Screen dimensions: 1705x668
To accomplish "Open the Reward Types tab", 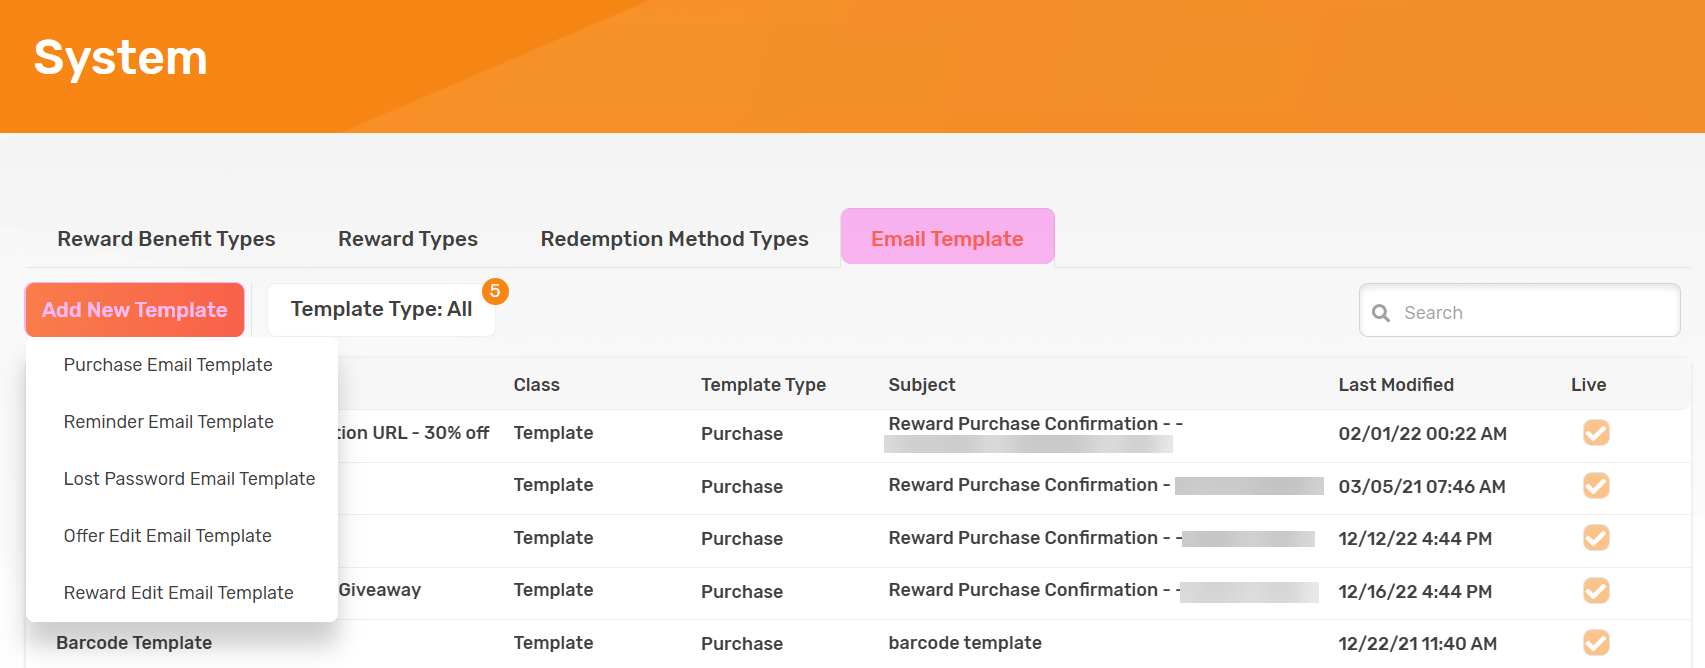I will tap(408, 239).
